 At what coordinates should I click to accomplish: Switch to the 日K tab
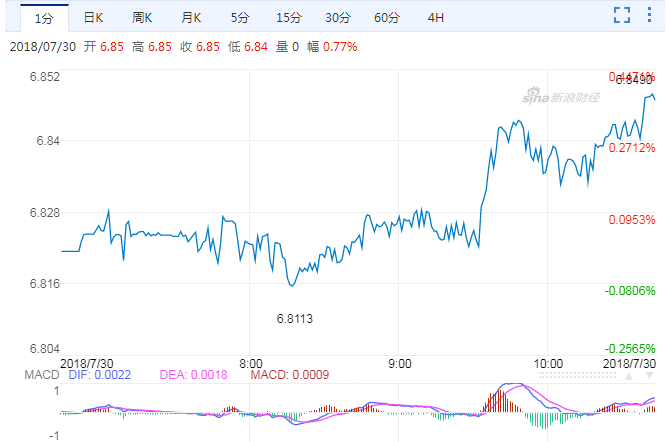pyautogui.click(x=93, y=17)
